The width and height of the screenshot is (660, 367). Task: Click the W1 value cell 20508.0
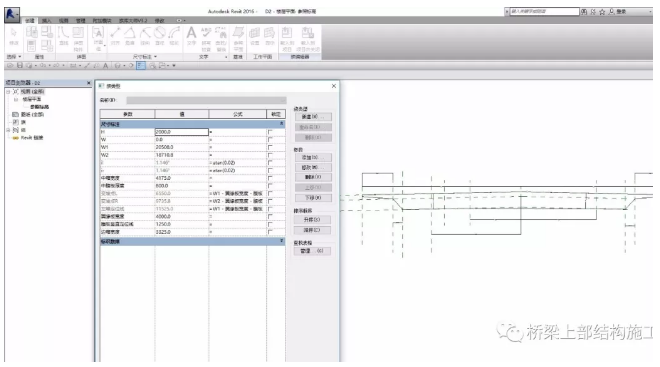(x=181, y=147)
